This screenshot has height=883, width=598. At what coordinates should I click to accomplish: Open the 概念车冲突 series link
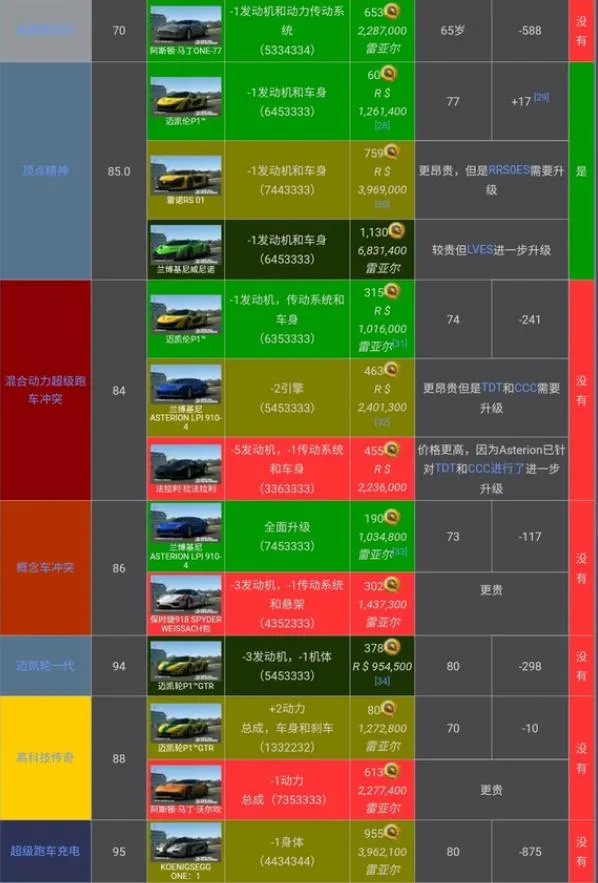click(45, 568)
